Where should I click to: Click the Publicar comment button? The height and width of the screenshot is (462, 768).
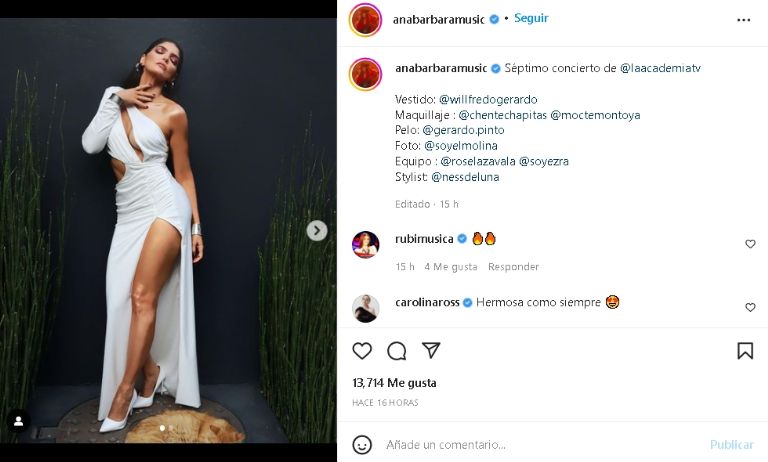(x=731, y=445)
